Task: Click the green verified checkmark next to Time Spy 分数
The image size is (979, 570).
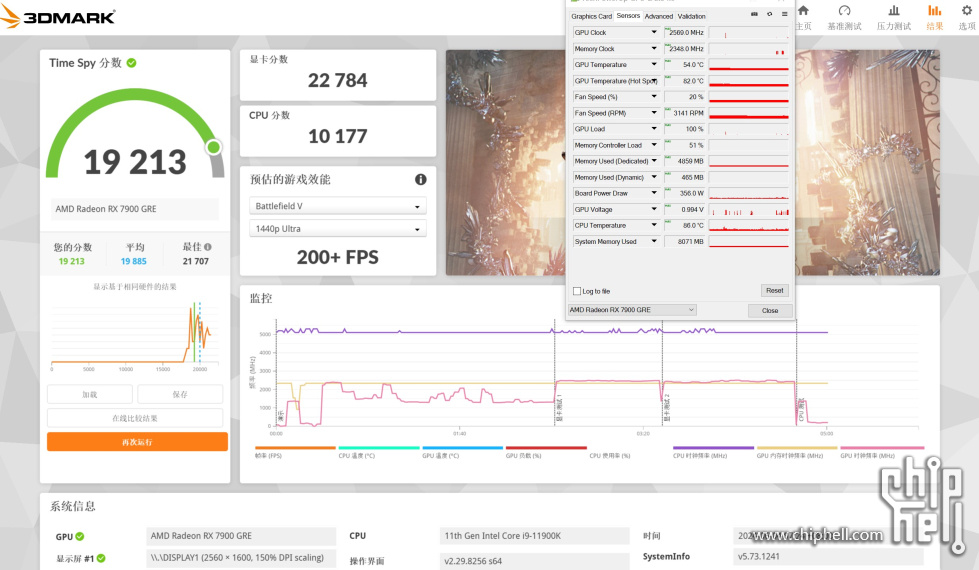Action: pos(132,62)
